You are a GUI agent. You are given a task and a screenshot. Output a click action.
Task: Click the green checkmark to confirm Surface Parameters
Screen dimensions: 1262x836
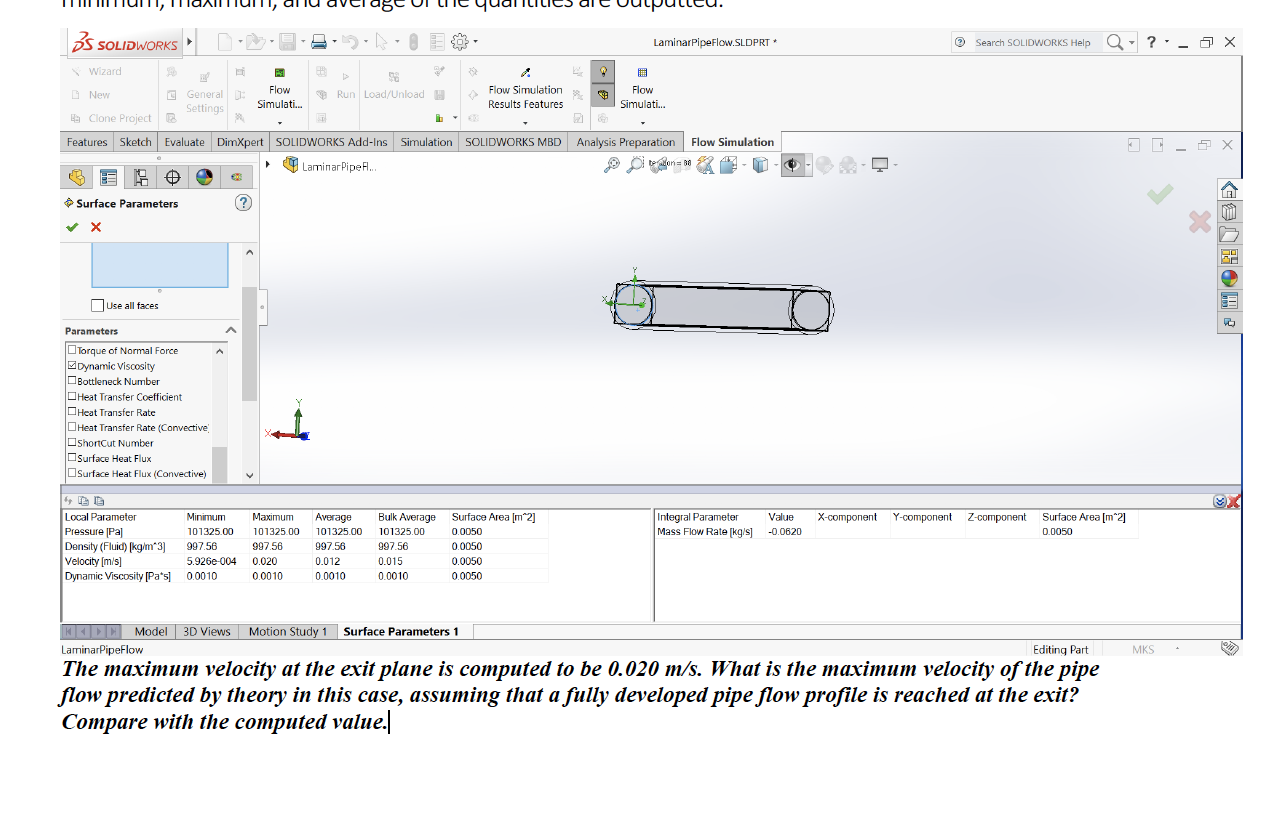pos(71,226)
